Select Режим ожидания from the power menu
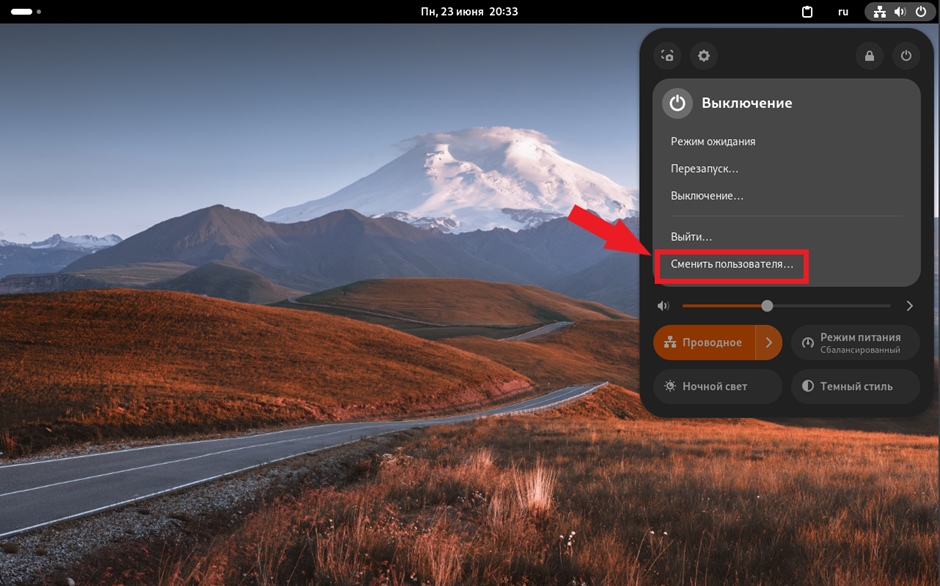The width and height of the screenshot is (940, 586). click(713, 142)
